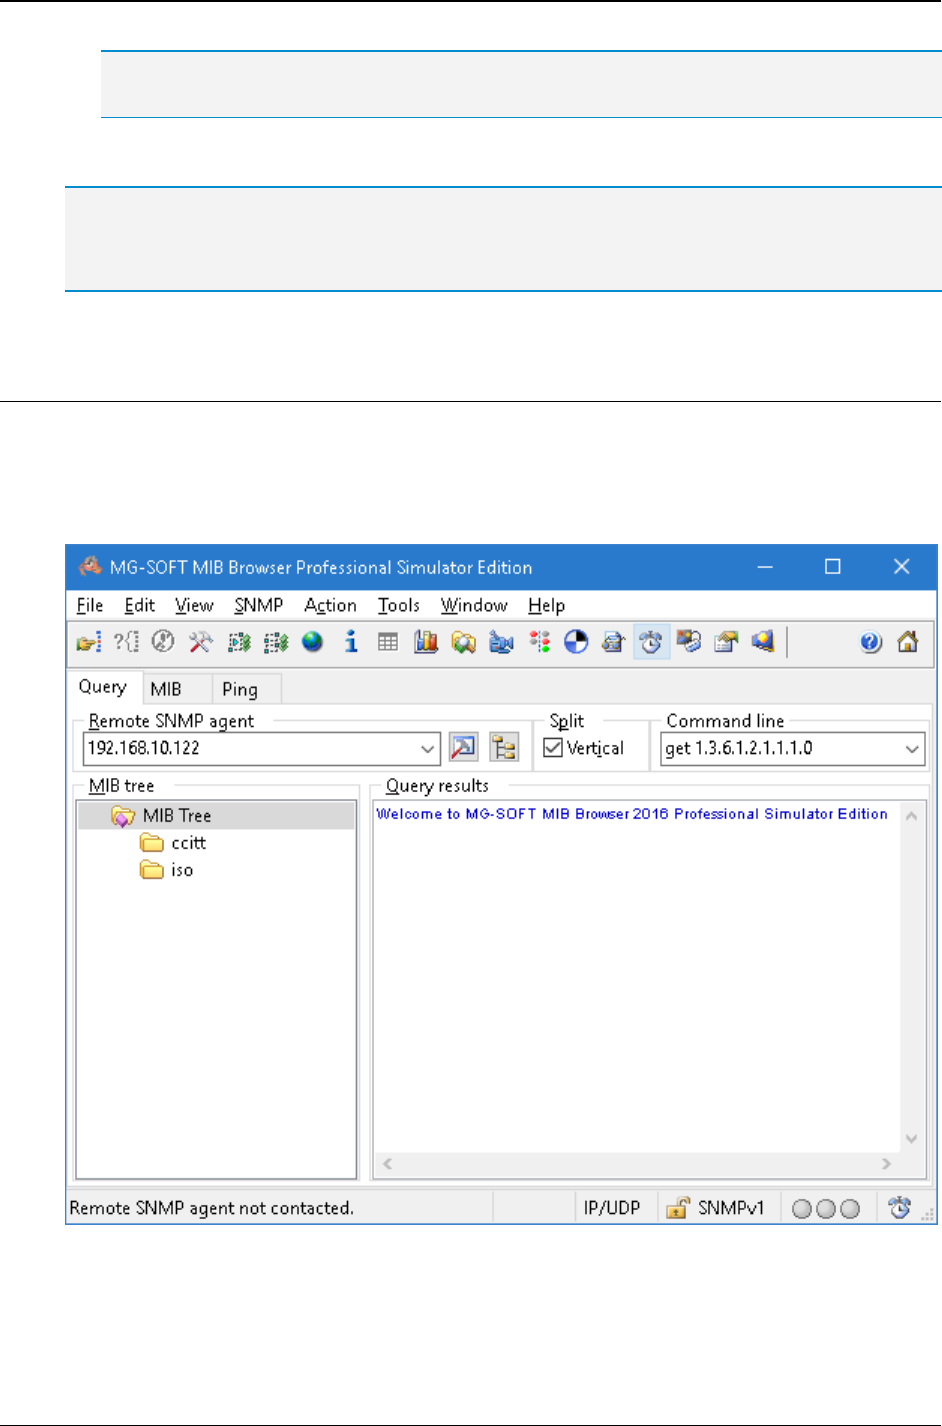
Task: Click the ccitt folder icon
Action: (x=152, y=843)
